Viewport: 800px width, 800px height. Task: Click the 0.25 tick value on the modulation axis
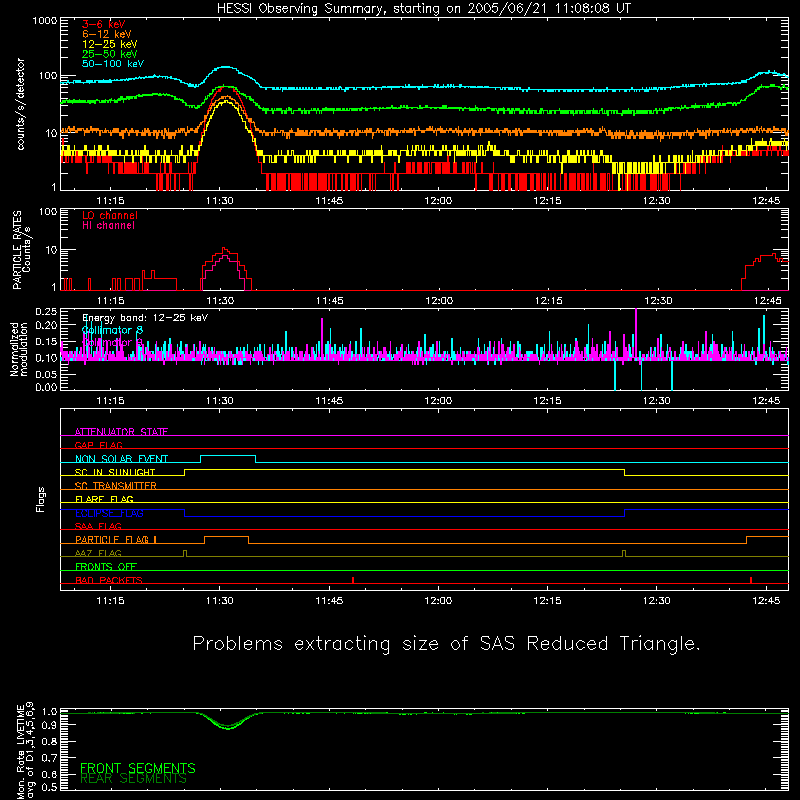click(x=46, y=312)
